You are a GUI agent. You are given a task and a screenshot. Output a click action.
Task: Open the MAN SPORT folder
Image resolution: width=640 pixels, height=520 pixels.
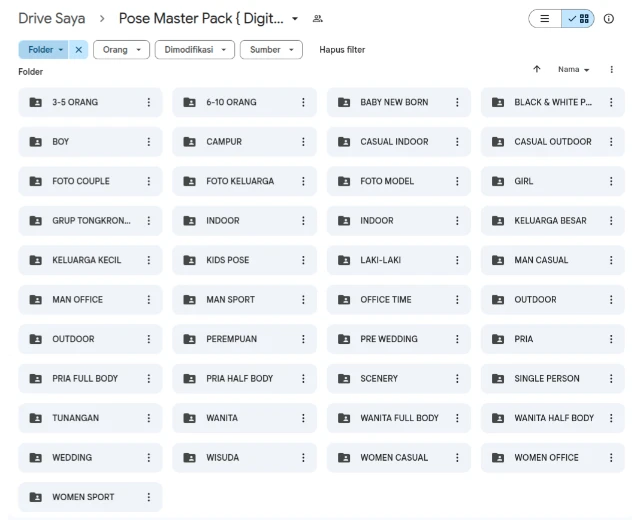(x=244, y=300)
